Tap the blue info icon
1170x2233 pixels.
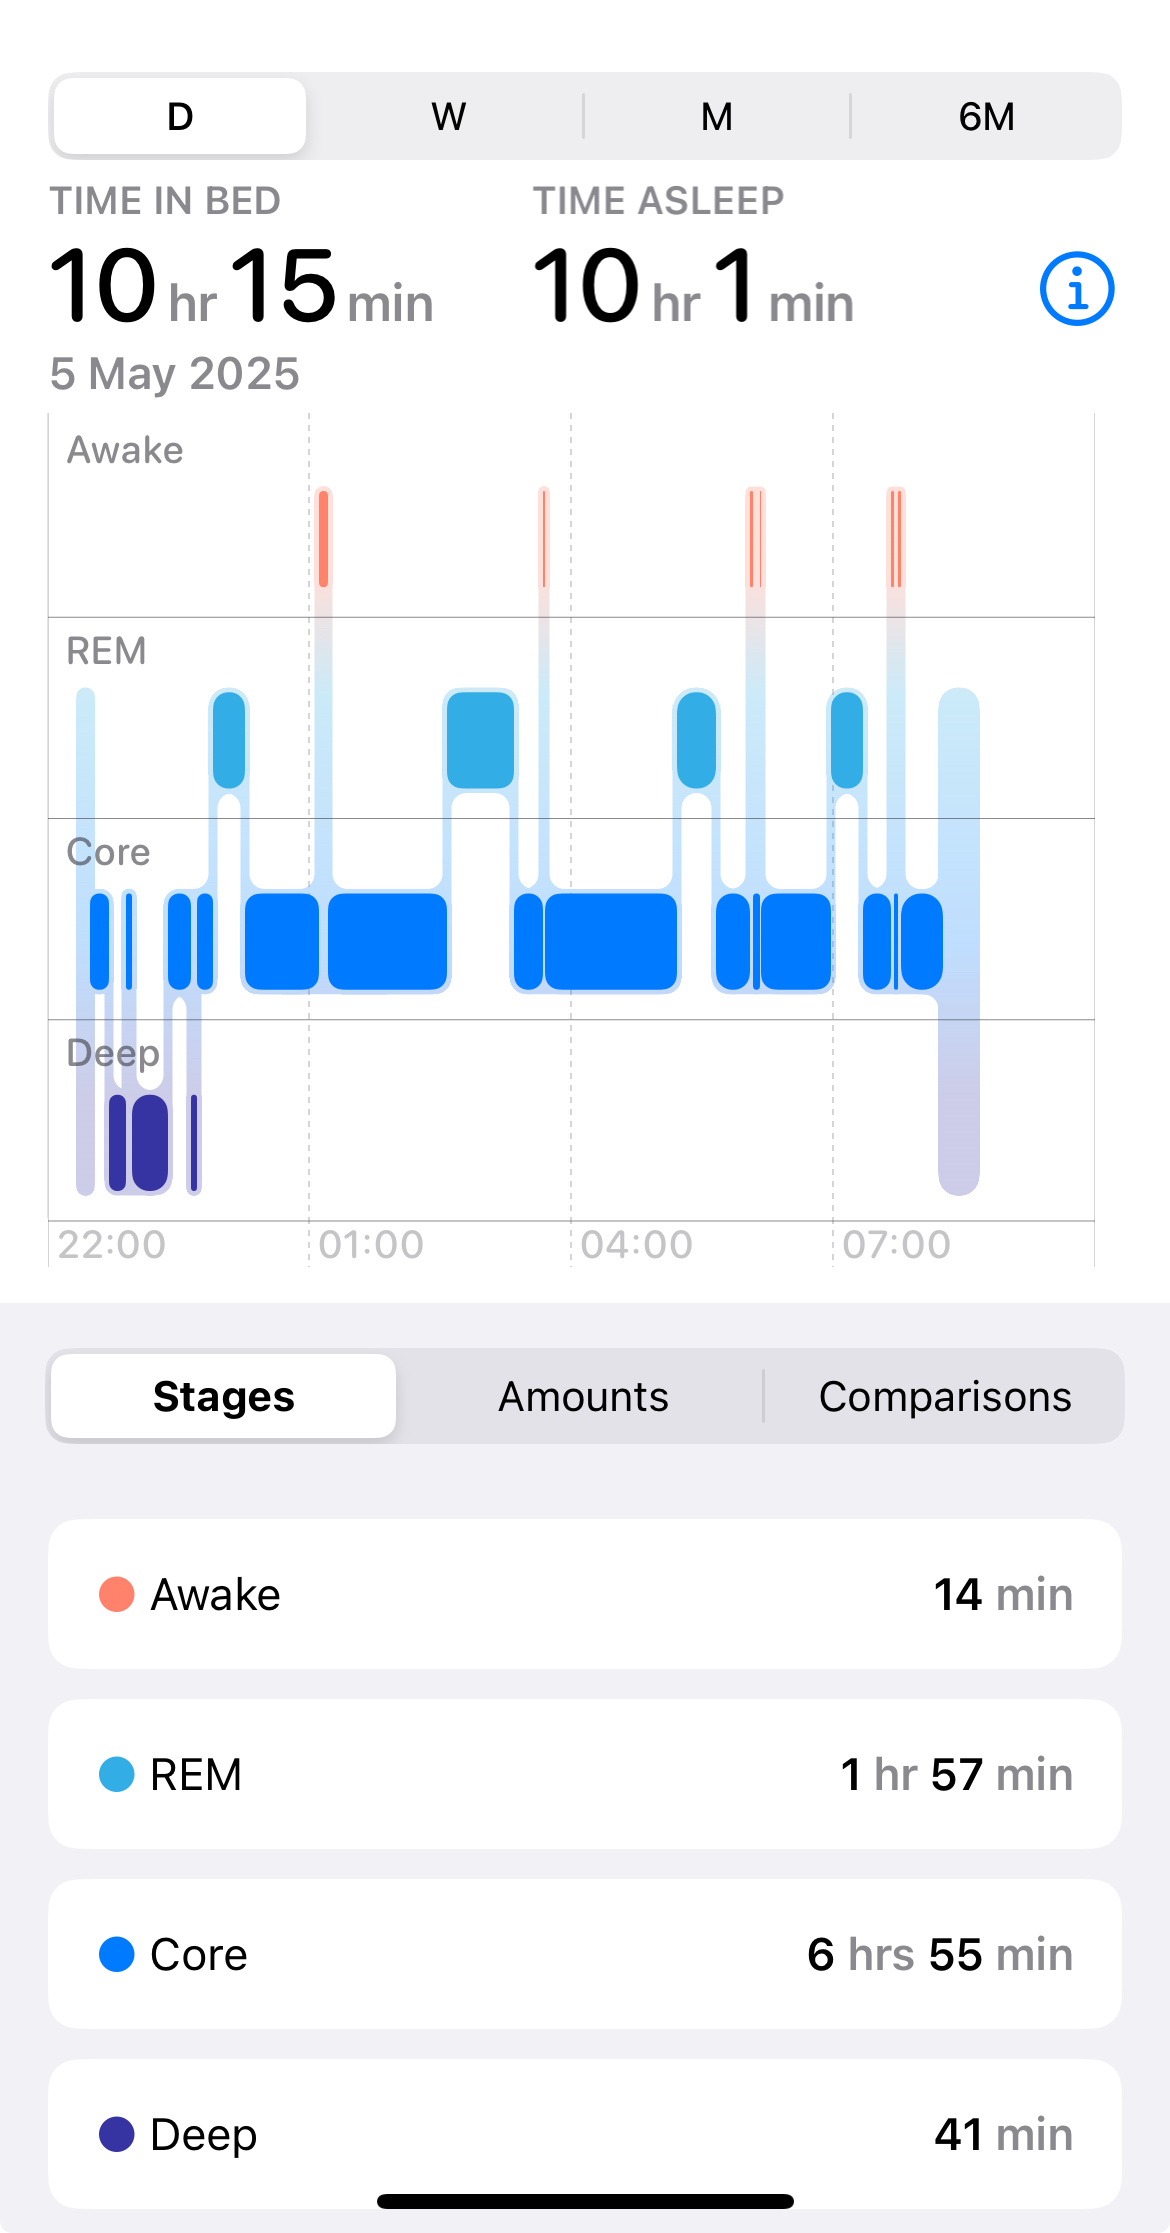[1076, 289]
